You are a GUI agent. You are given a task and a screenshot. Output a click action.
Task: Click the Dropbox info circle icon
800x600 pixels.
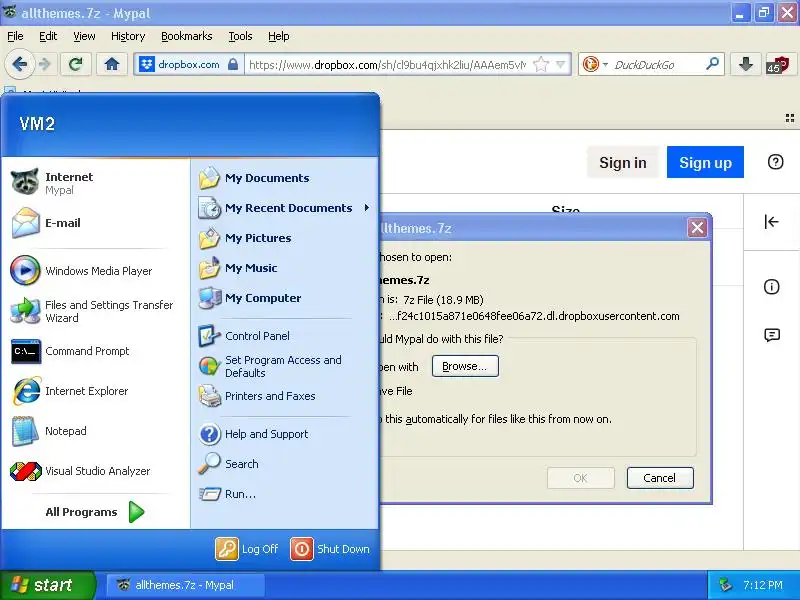click(x=771, y=287)
